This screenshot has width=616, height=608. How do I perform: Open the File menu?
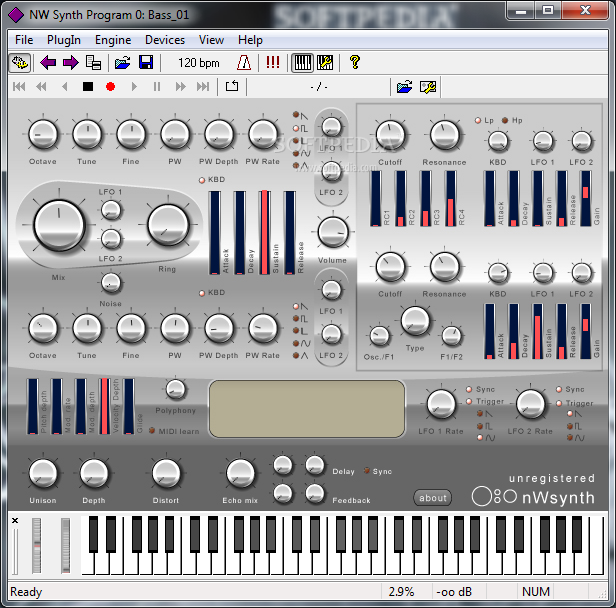(24, 40)
